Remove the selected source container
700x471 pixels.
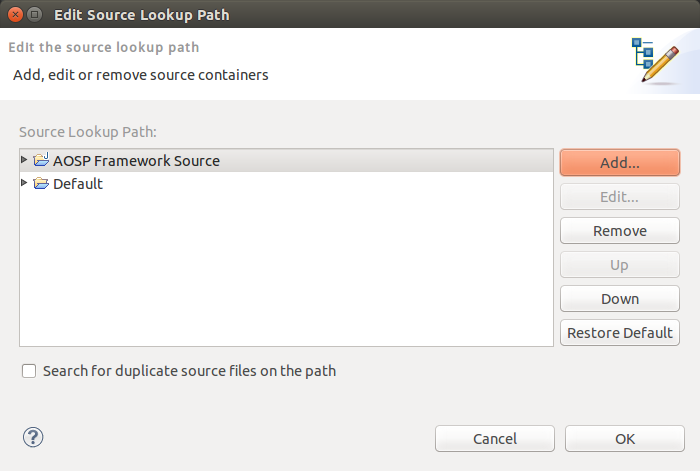620,231
